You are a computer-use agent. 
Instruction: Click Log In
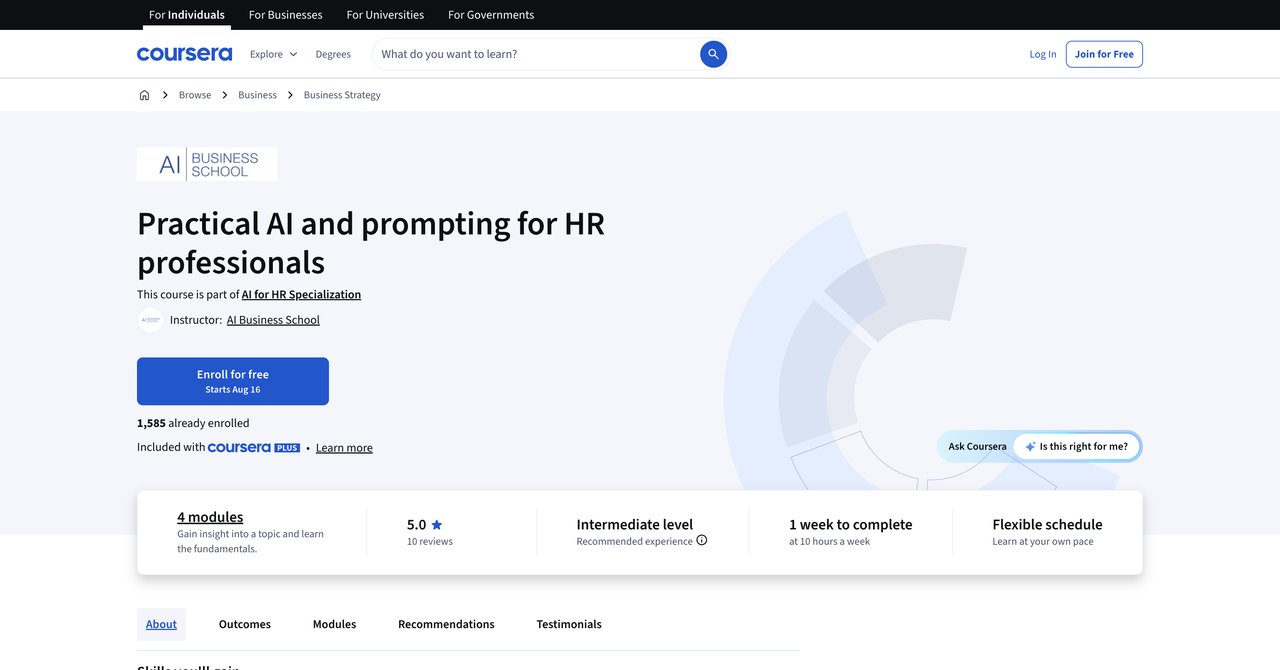click(x=1043, y=54)
